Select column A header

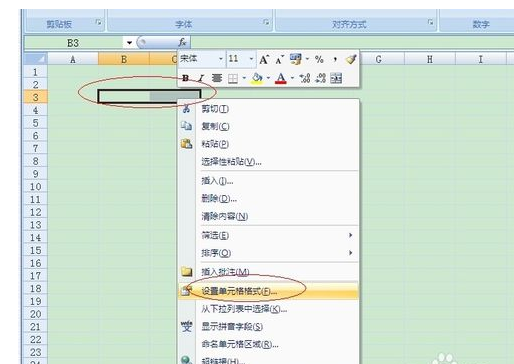(x=73, y=59)
